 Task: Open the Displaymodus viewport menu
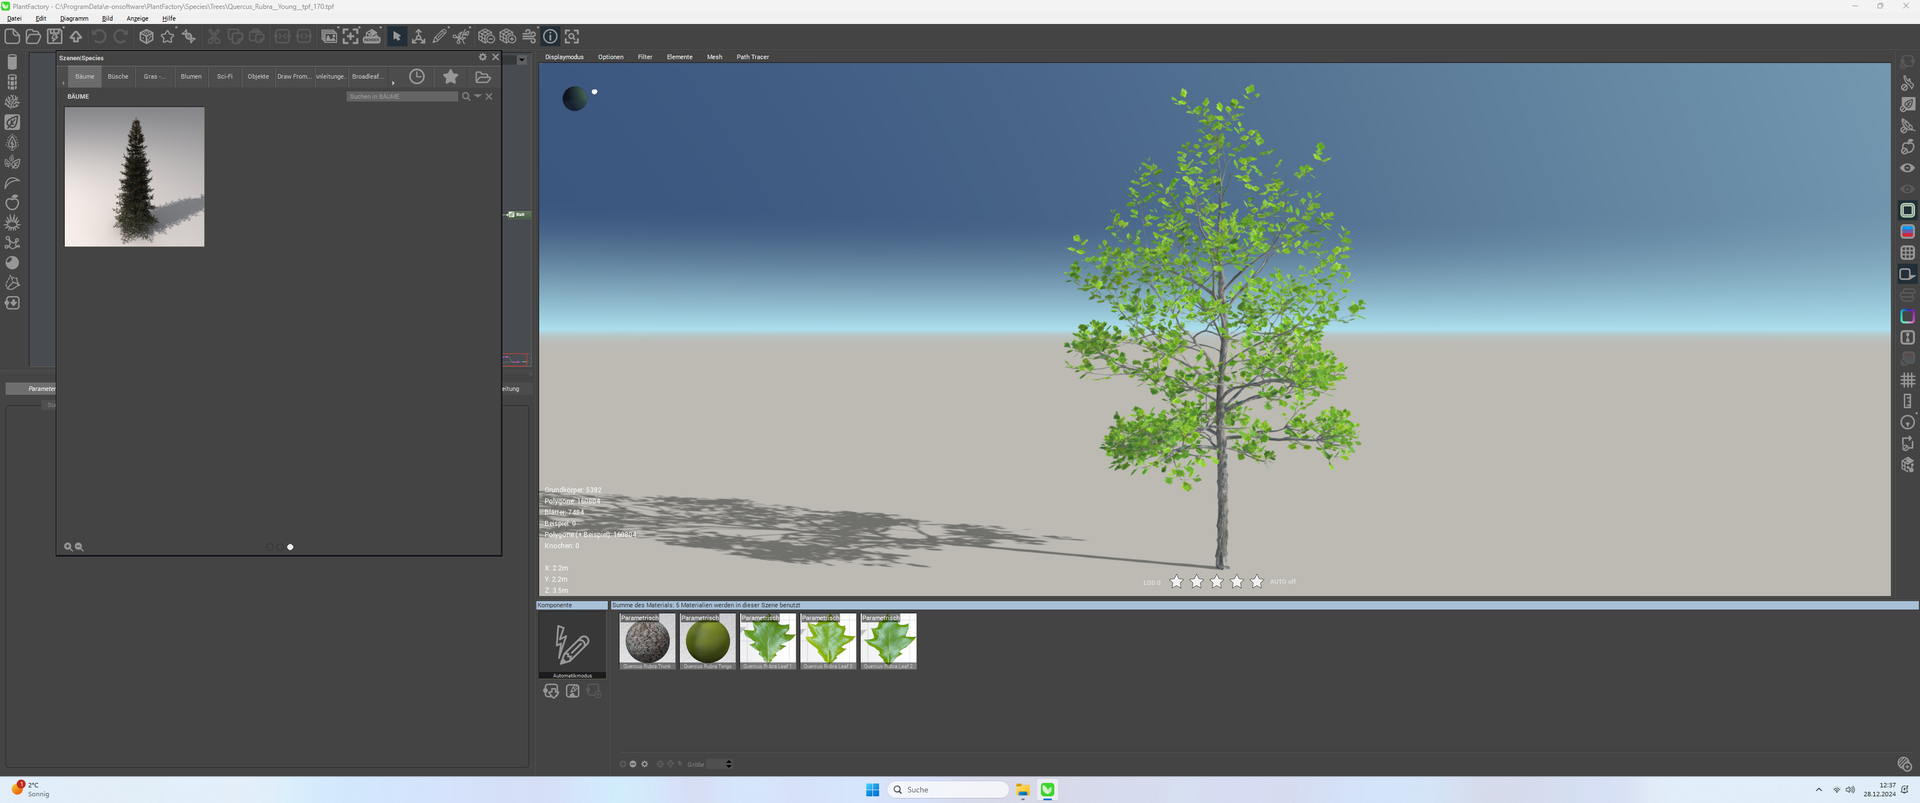(564, 57)
